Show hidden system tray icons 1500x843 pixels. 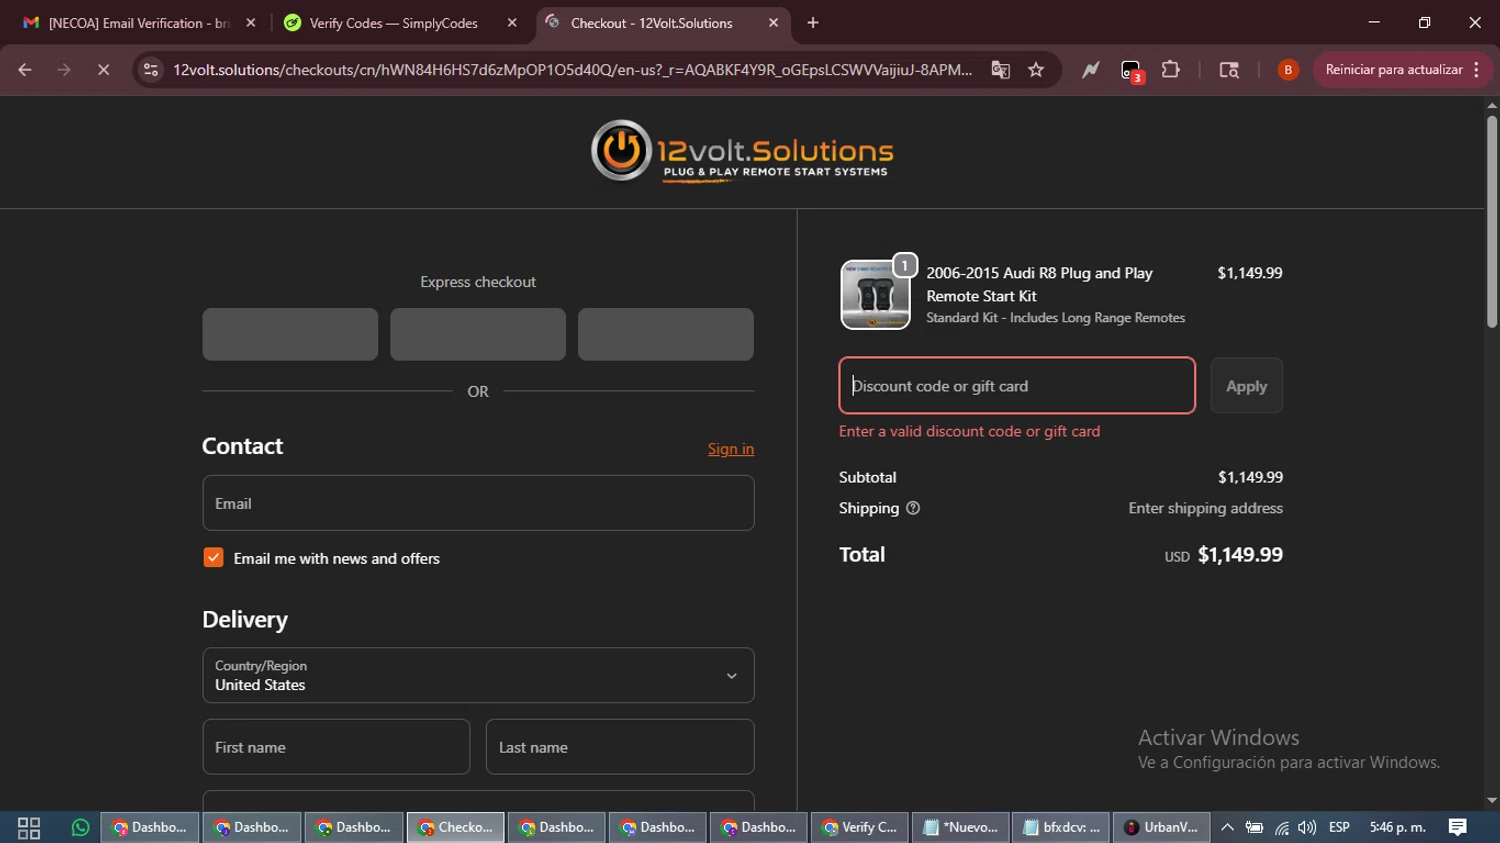point(1227,828)
